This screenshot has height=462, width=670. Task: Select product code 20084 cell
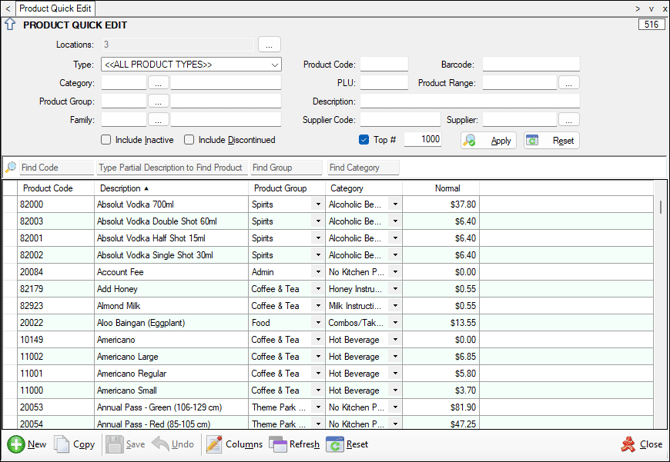[56, 272]
